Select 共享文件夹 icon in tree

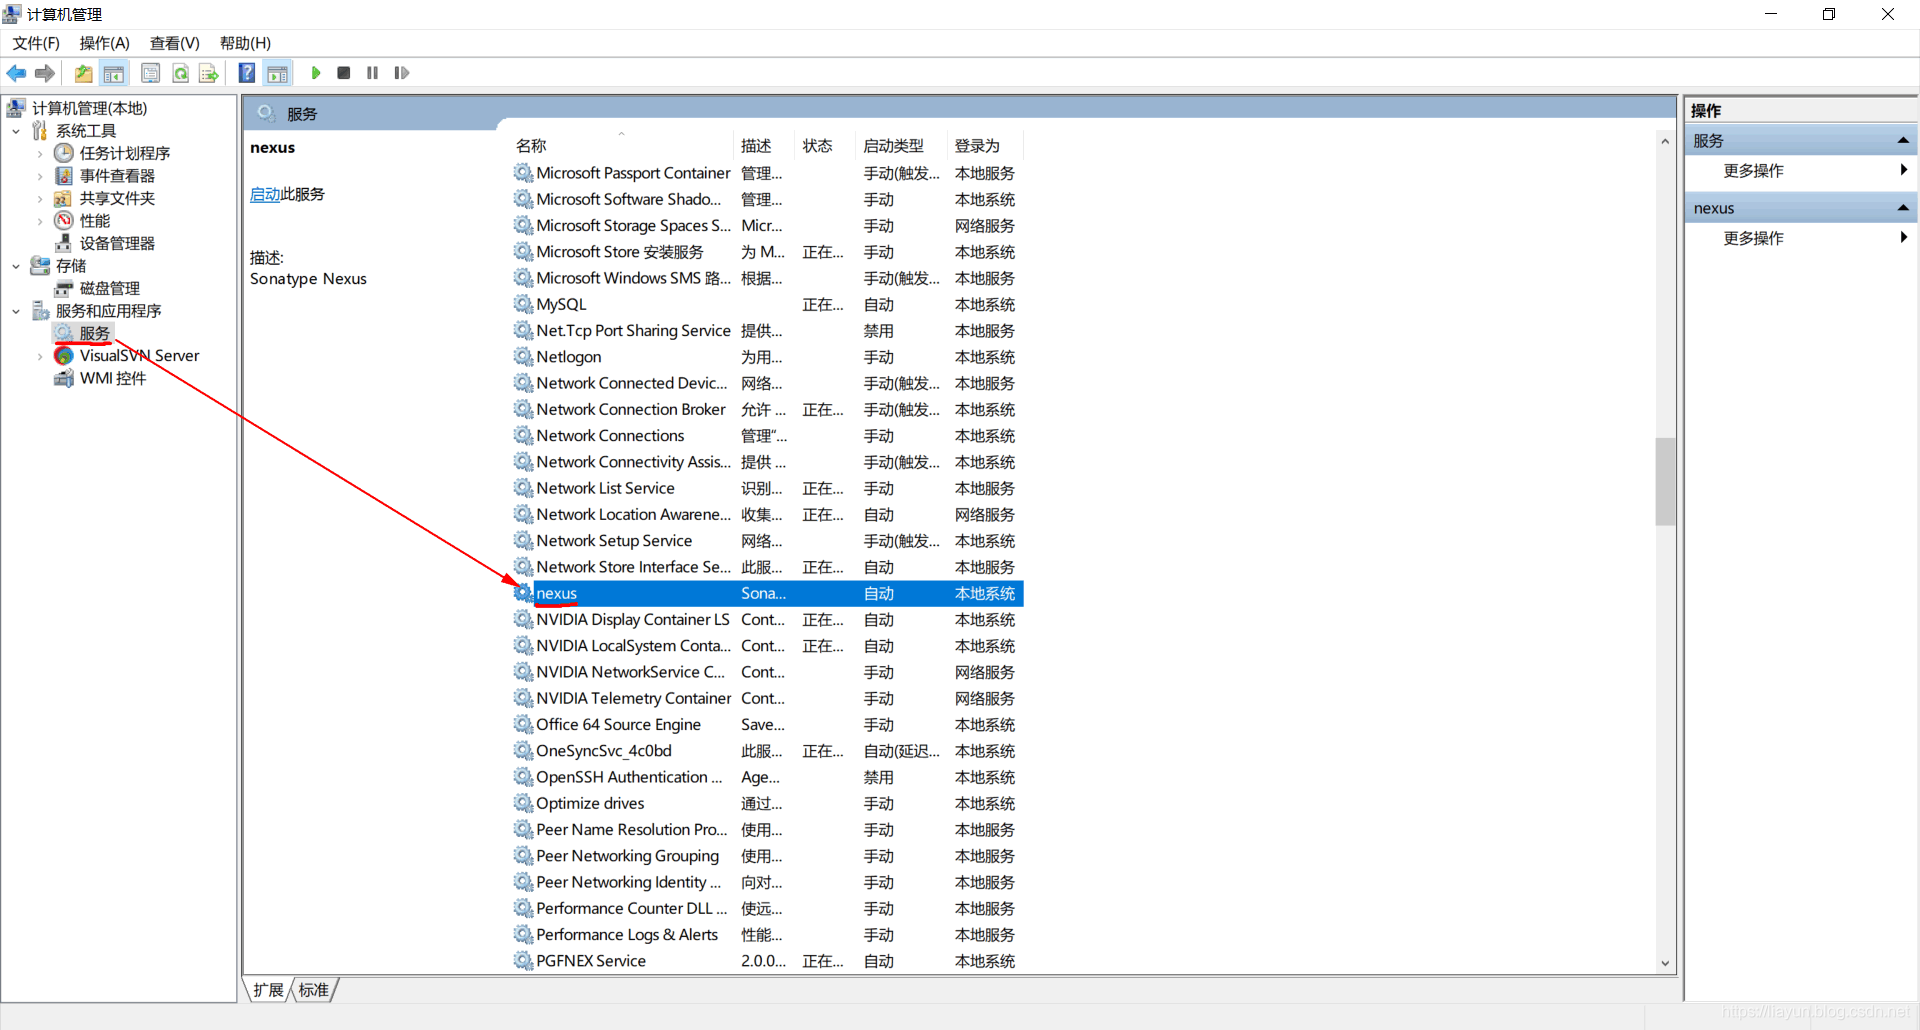[x=64, y=198]
